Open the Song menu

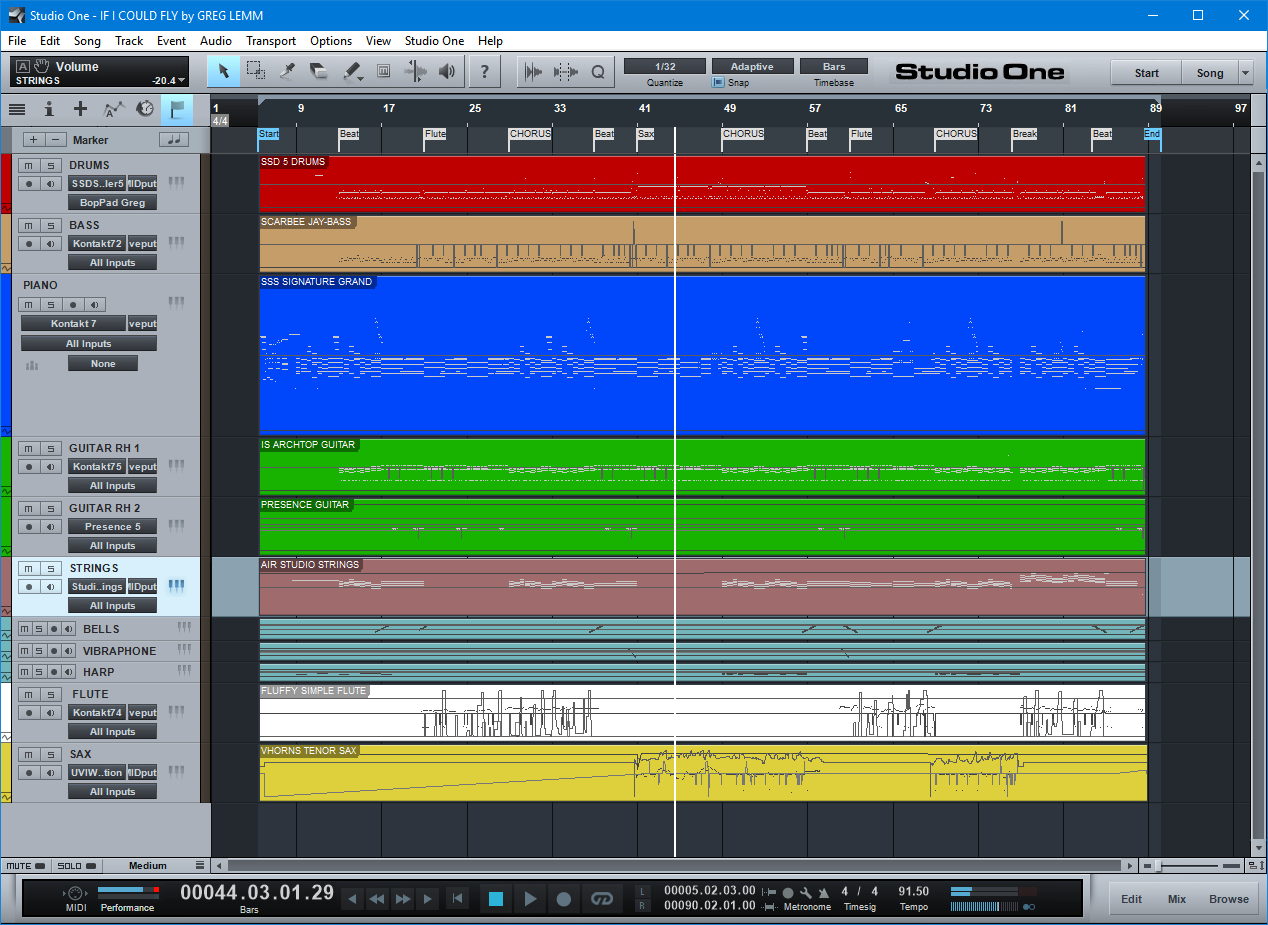click(x=87, y=41)
